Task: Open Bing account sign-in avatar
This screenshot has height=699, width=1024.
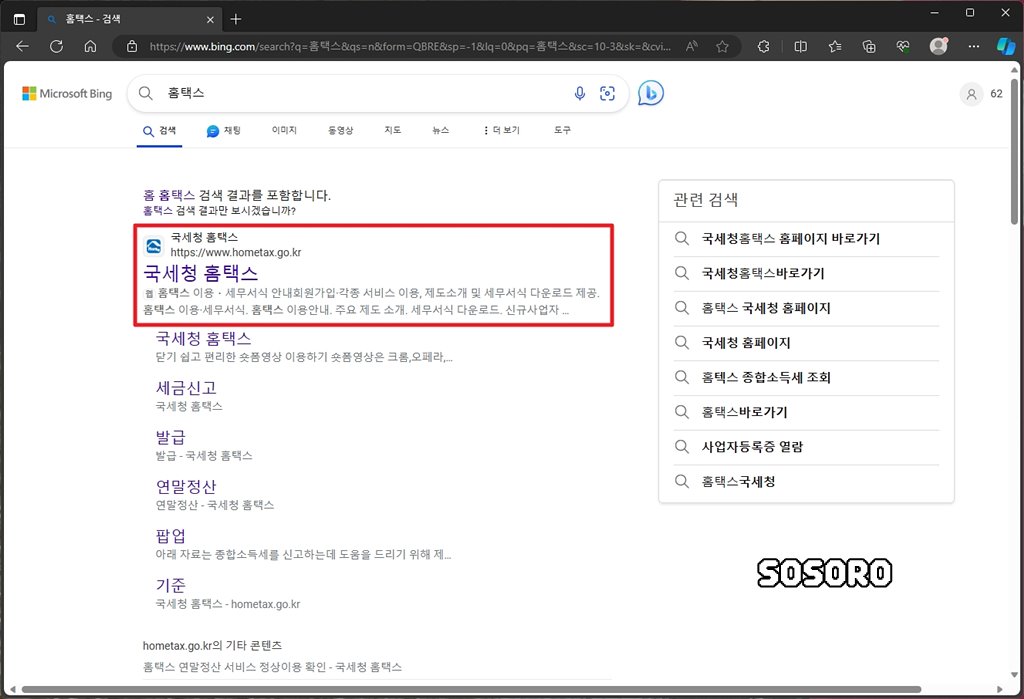Action: point(971,94)
